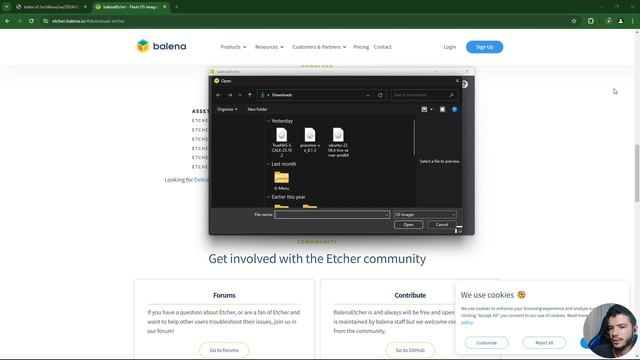Image resolution: width=640 pixels, height=360 pixels.
Task: Click the Contact link
Action: tap(382, 47)
